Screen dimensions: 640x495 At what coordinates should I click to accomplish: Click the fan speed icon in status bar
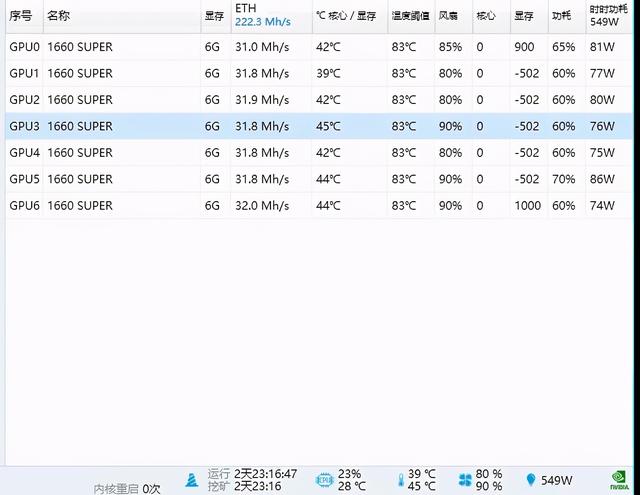coord(465,480)
